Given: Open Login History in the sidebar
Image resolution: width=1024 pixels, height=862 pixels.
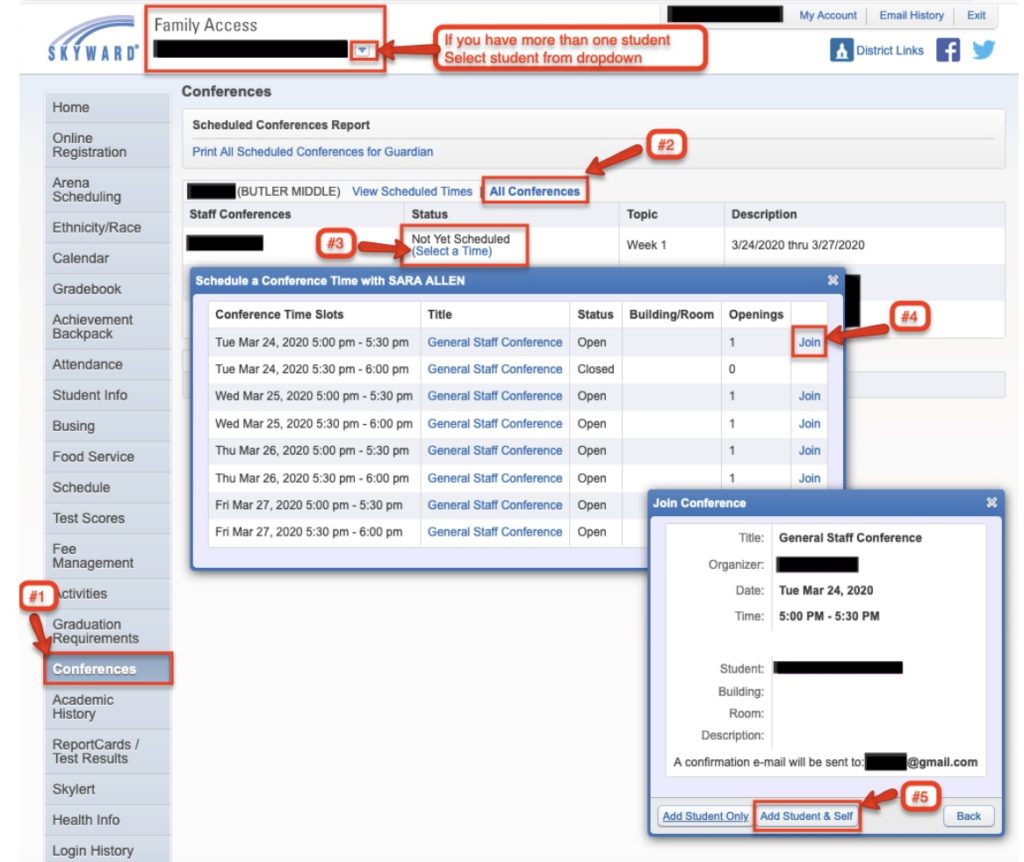Looking at the screenshot, I should (x=107, y=850).
